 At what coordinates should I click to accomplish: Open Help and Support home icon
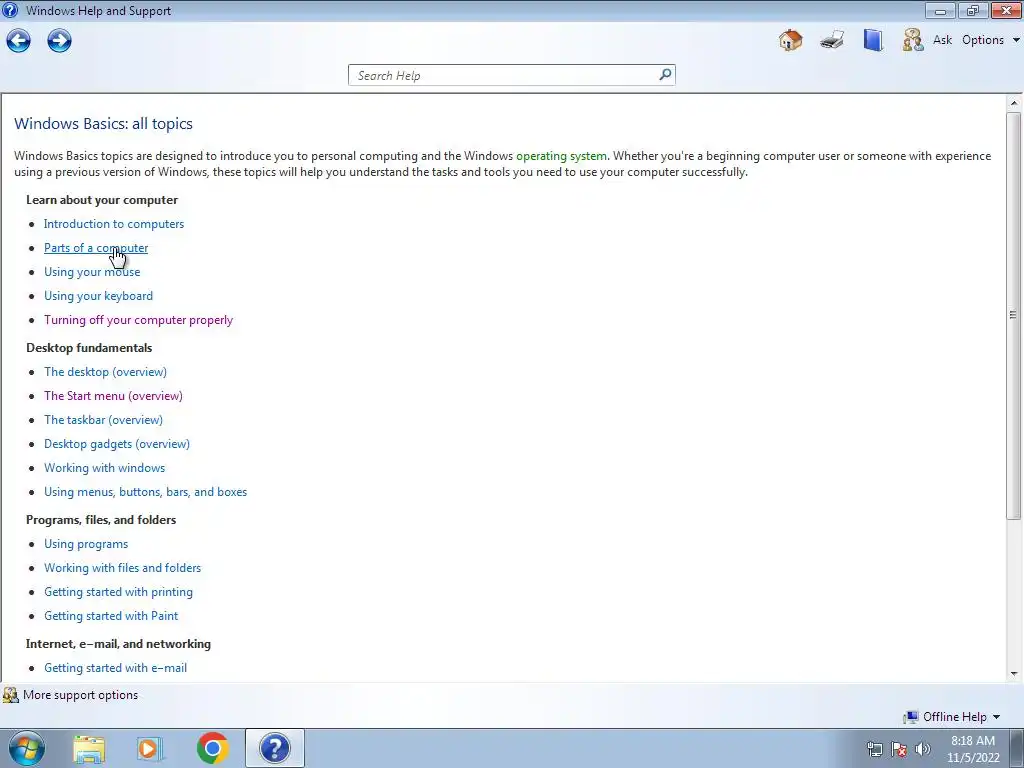point(790,40)
